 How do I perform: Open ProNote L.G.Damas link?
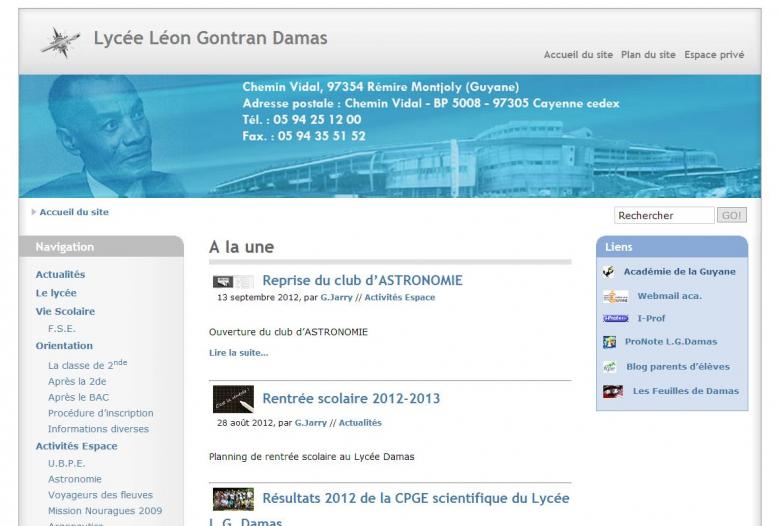671,342
